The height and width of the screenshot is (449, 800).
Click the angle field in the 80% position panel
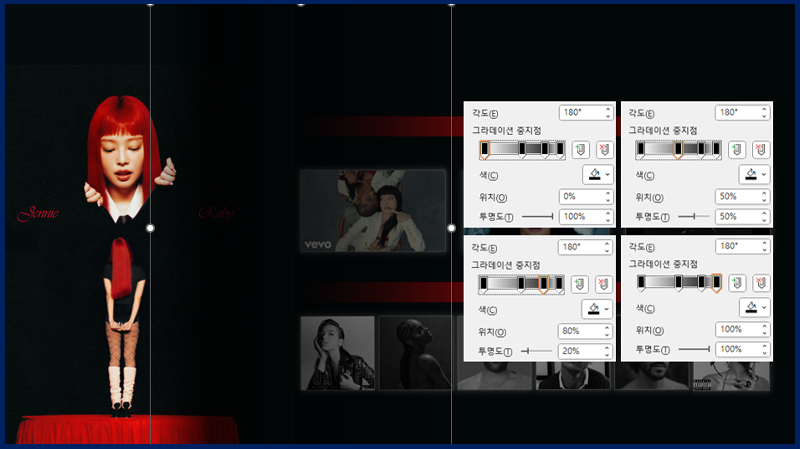(x=584, y=247)
